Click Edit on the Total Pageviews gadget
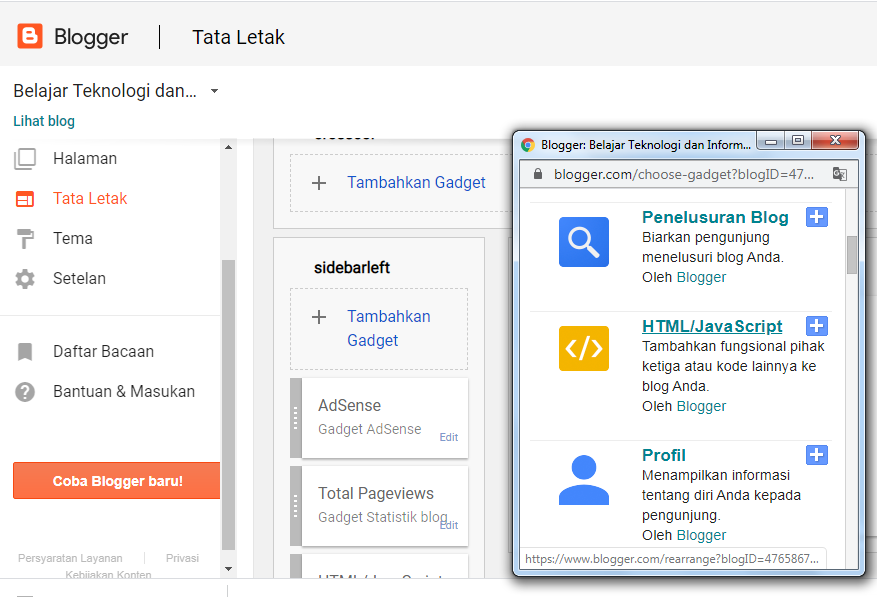This screenshot has height=597, width=877. click(449, 525)
